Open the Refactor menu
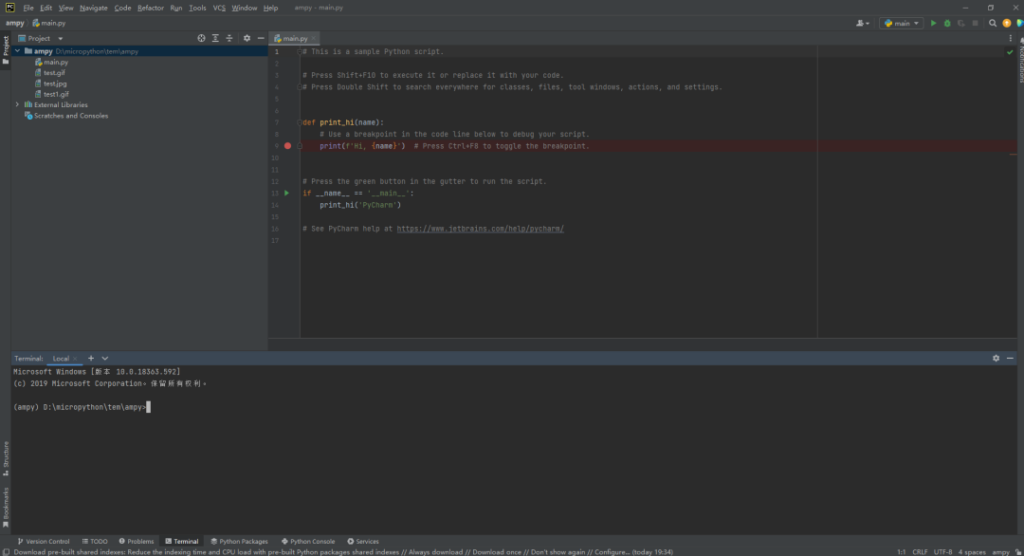Screen dimensions: 1024x556 pos(150,8)
